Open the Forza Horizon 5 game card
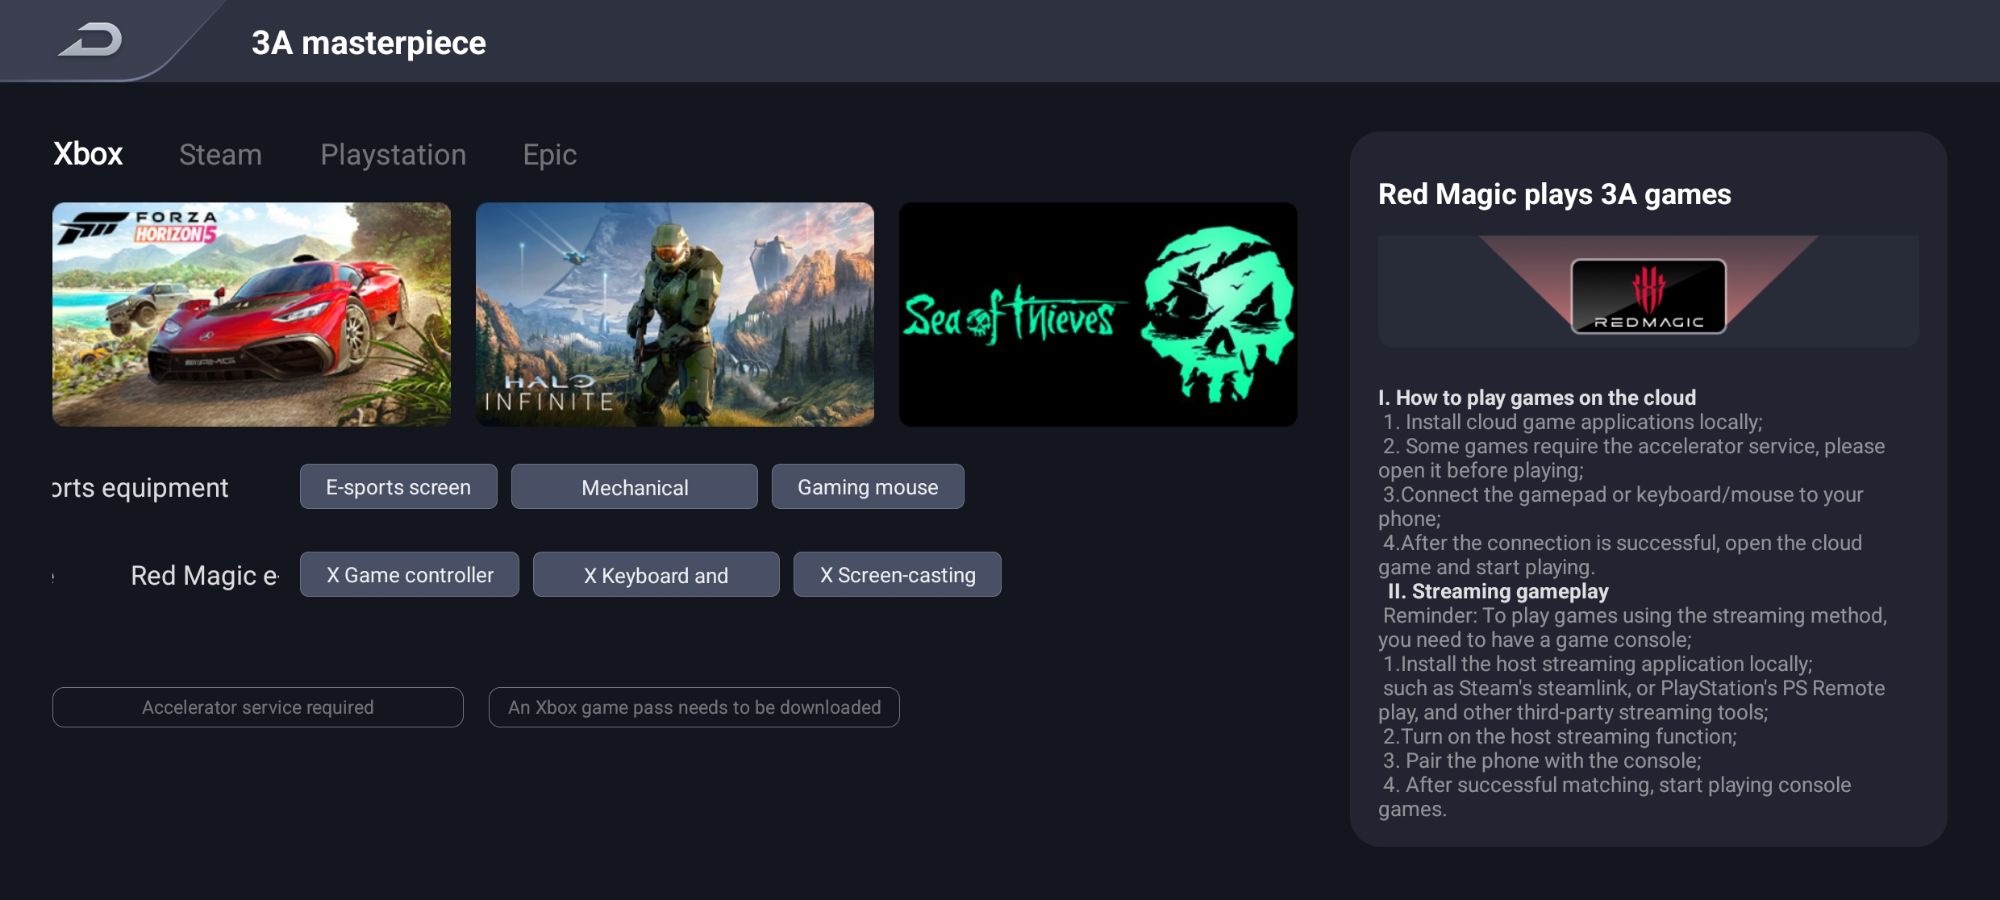The image size is (2000, 900). (252, 315)
